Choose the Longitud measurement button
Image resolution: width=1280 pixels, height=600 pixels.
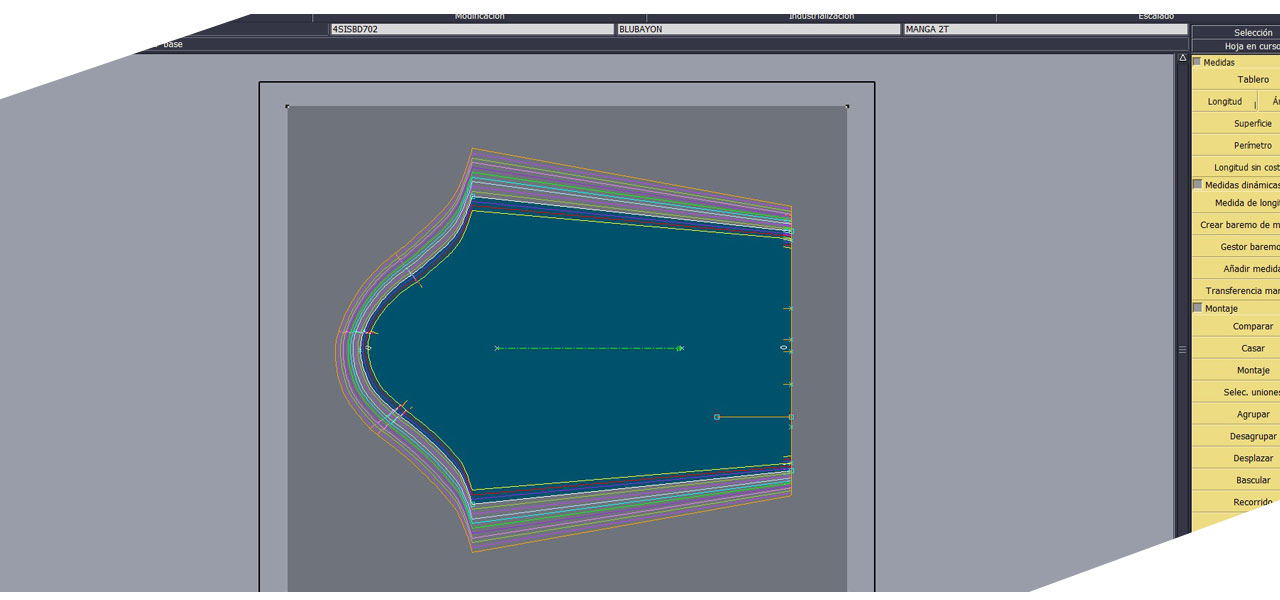1224,102
